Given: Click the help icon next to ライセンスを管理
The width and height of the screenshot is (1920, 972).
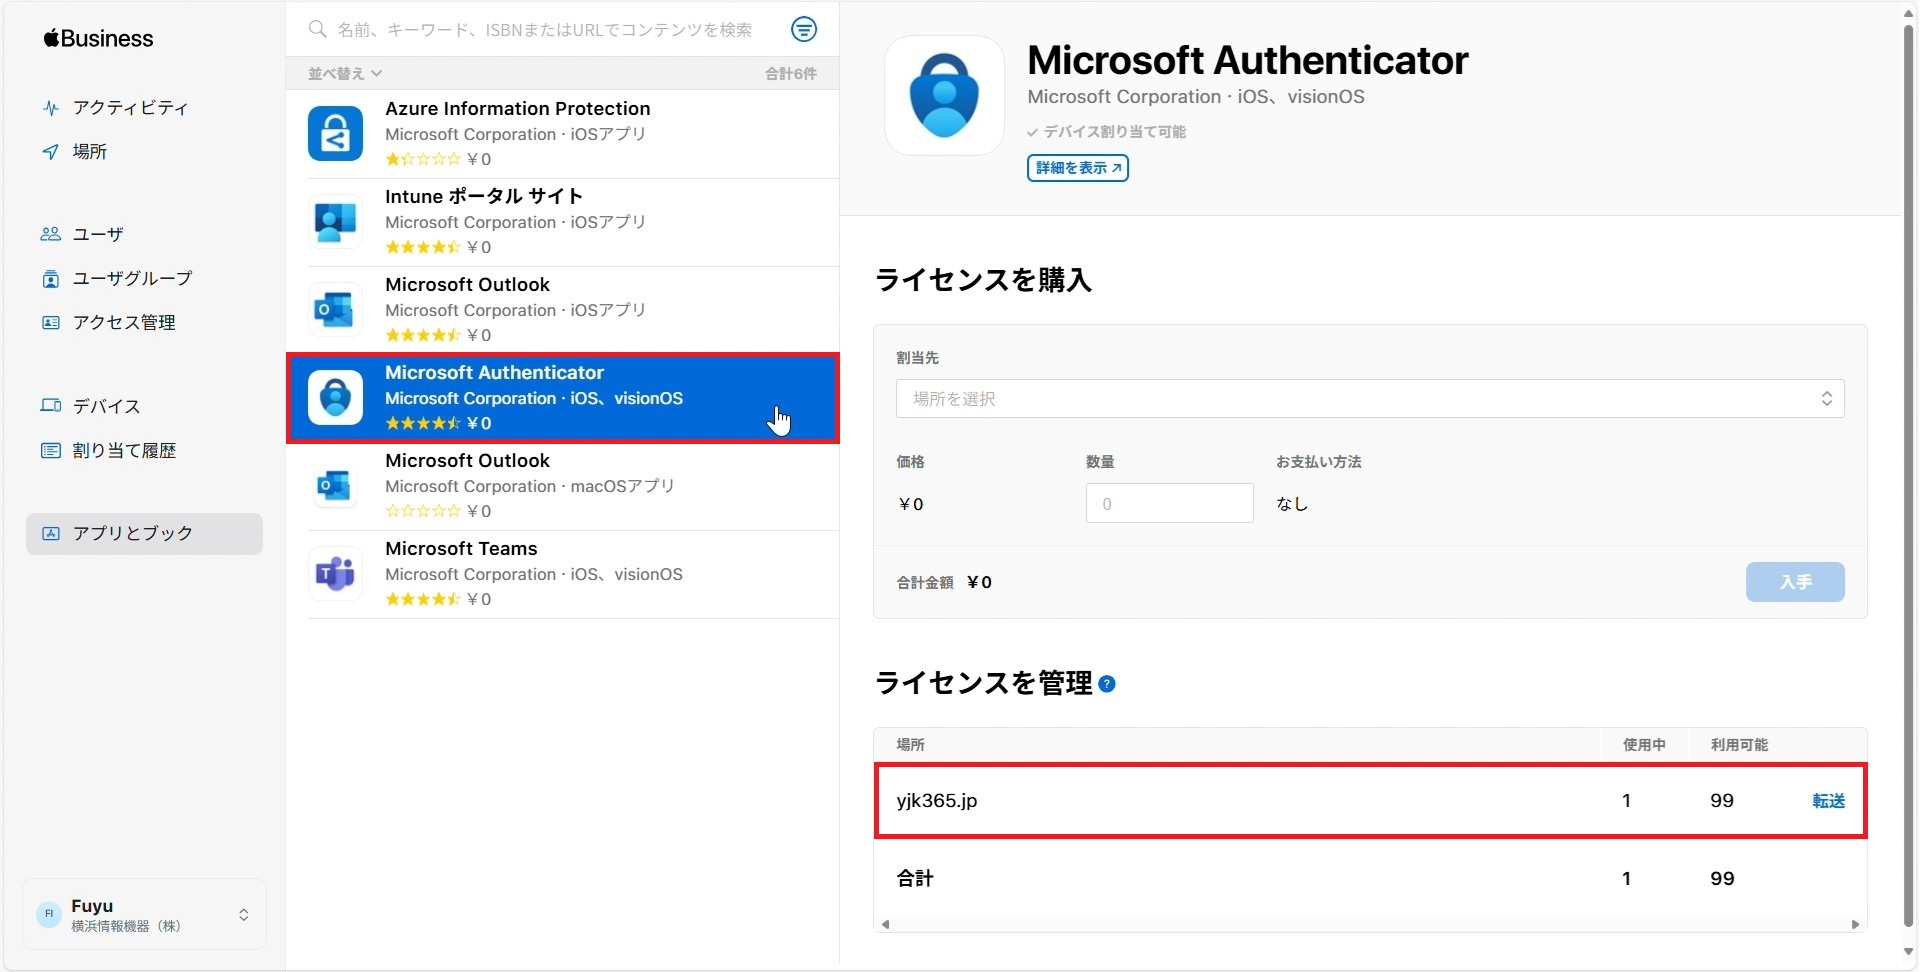Looking at the screenshot, I should (x=1107, y=684).
